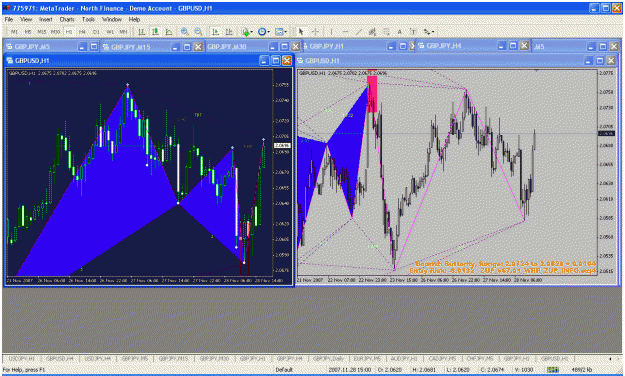
Task: Open the arrows objects tool
Action: (426, 32)
